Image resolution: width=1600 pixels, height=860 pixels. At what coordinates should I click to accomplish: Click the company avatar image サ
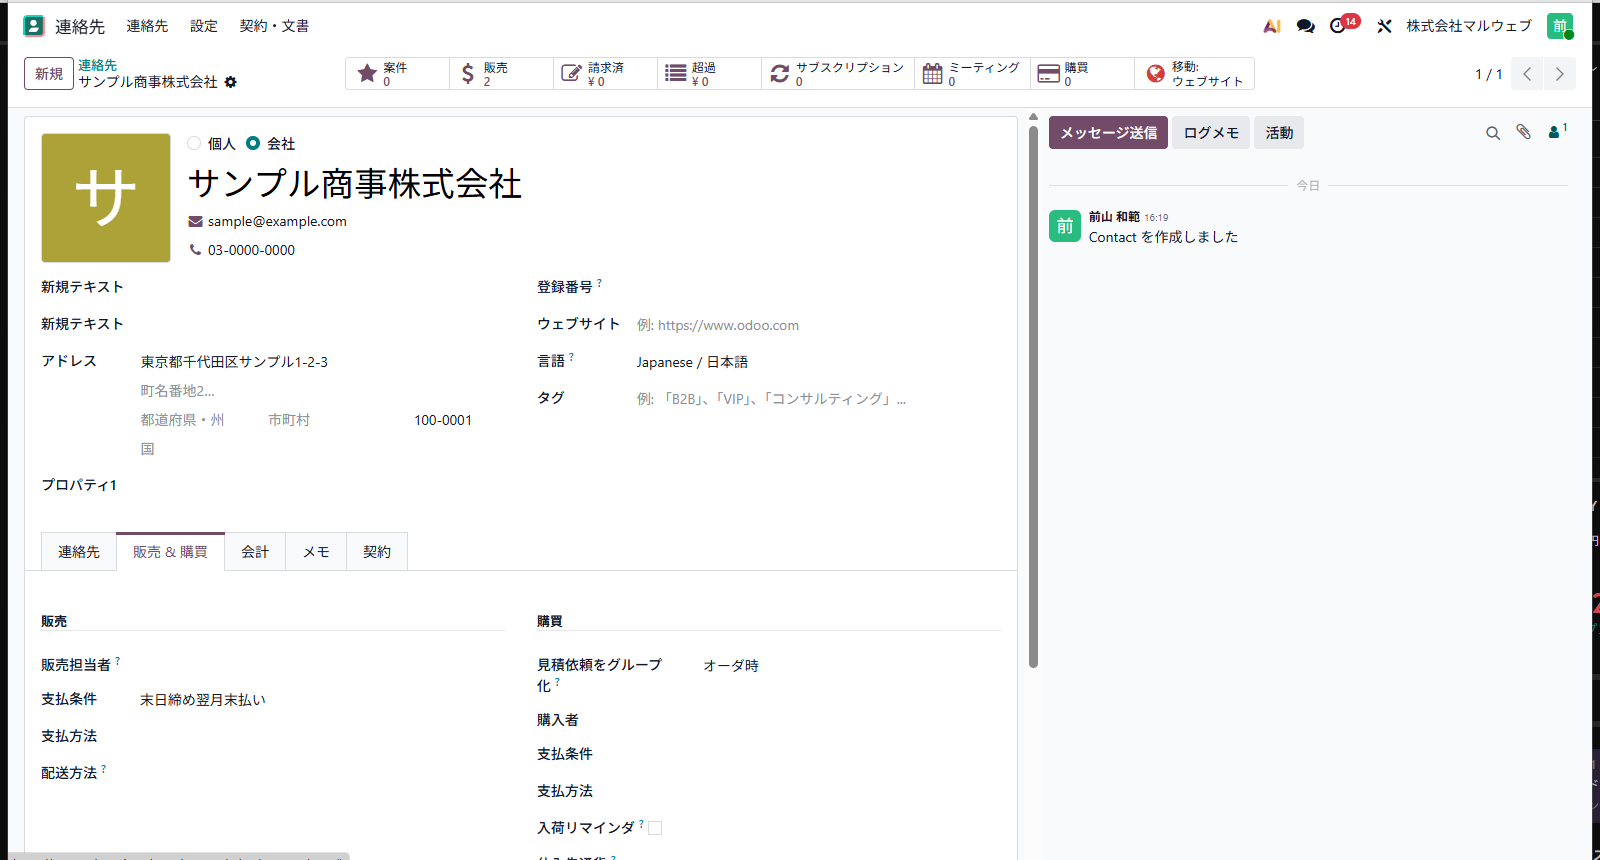point(106,198)
